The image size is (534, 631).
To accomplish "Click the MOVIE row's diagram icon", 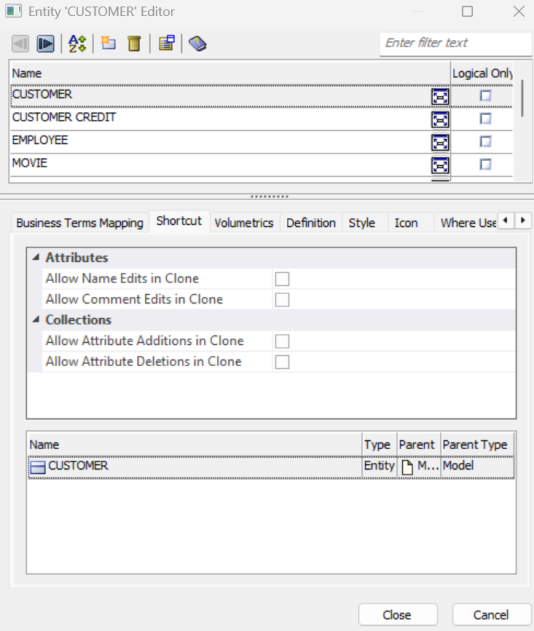I will (440, 165).
